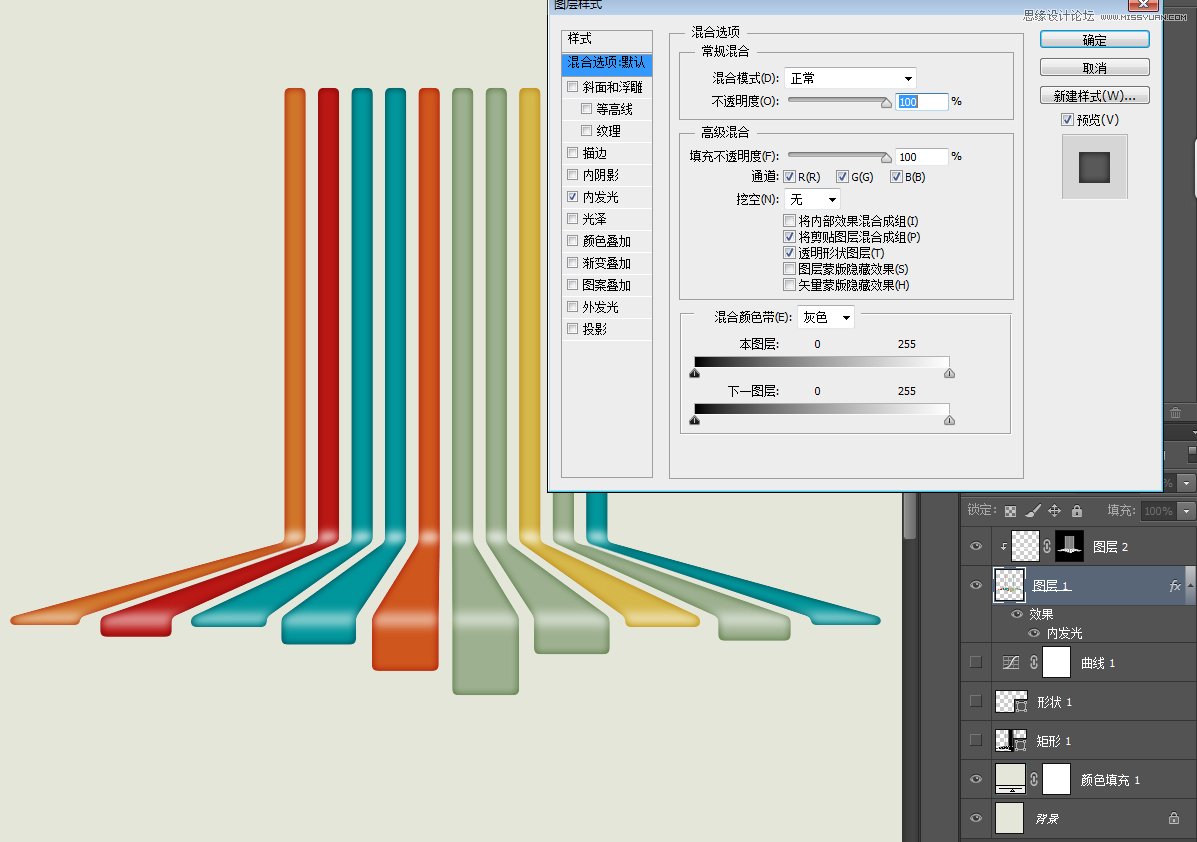Toggle R(R) channel checkbox

789,177
